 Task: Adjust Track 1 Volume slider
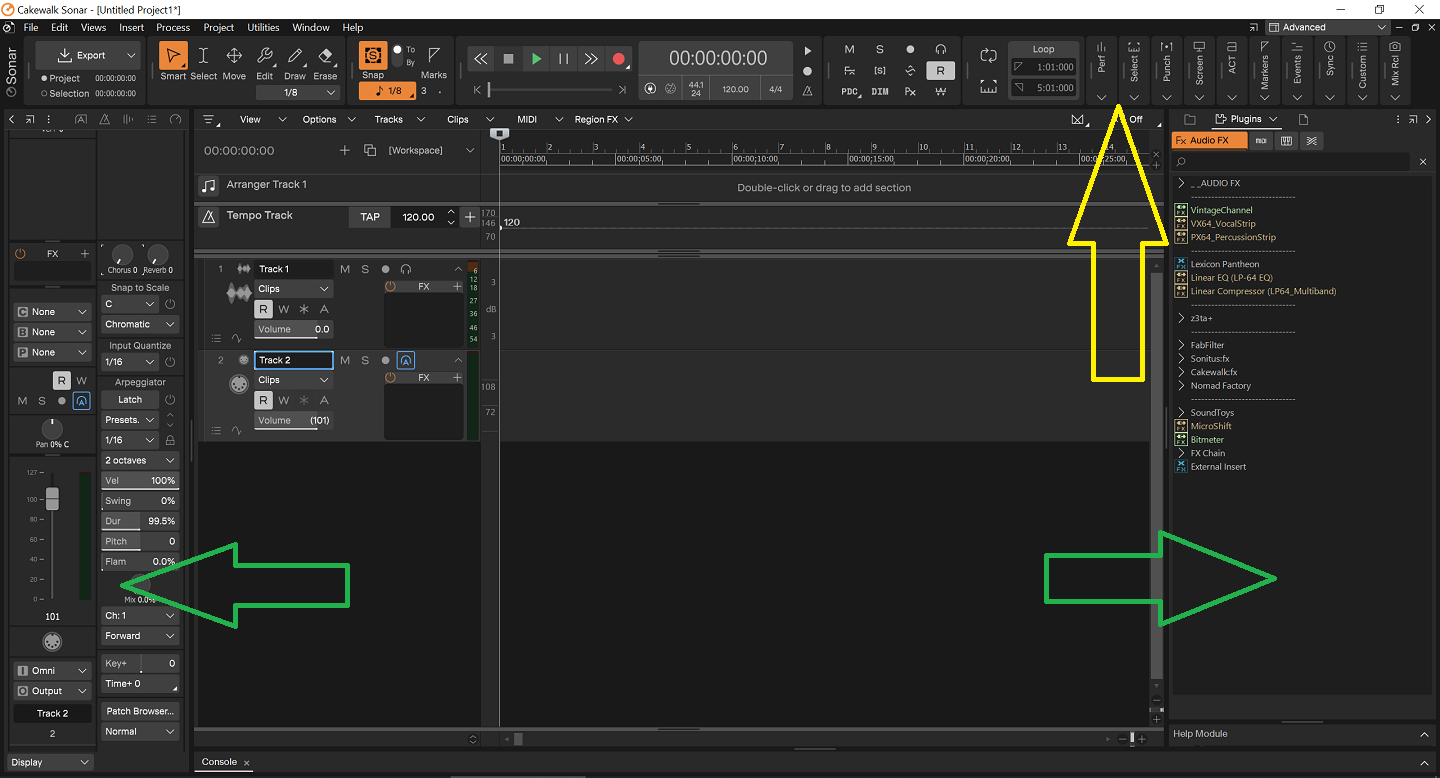point(292,329)
